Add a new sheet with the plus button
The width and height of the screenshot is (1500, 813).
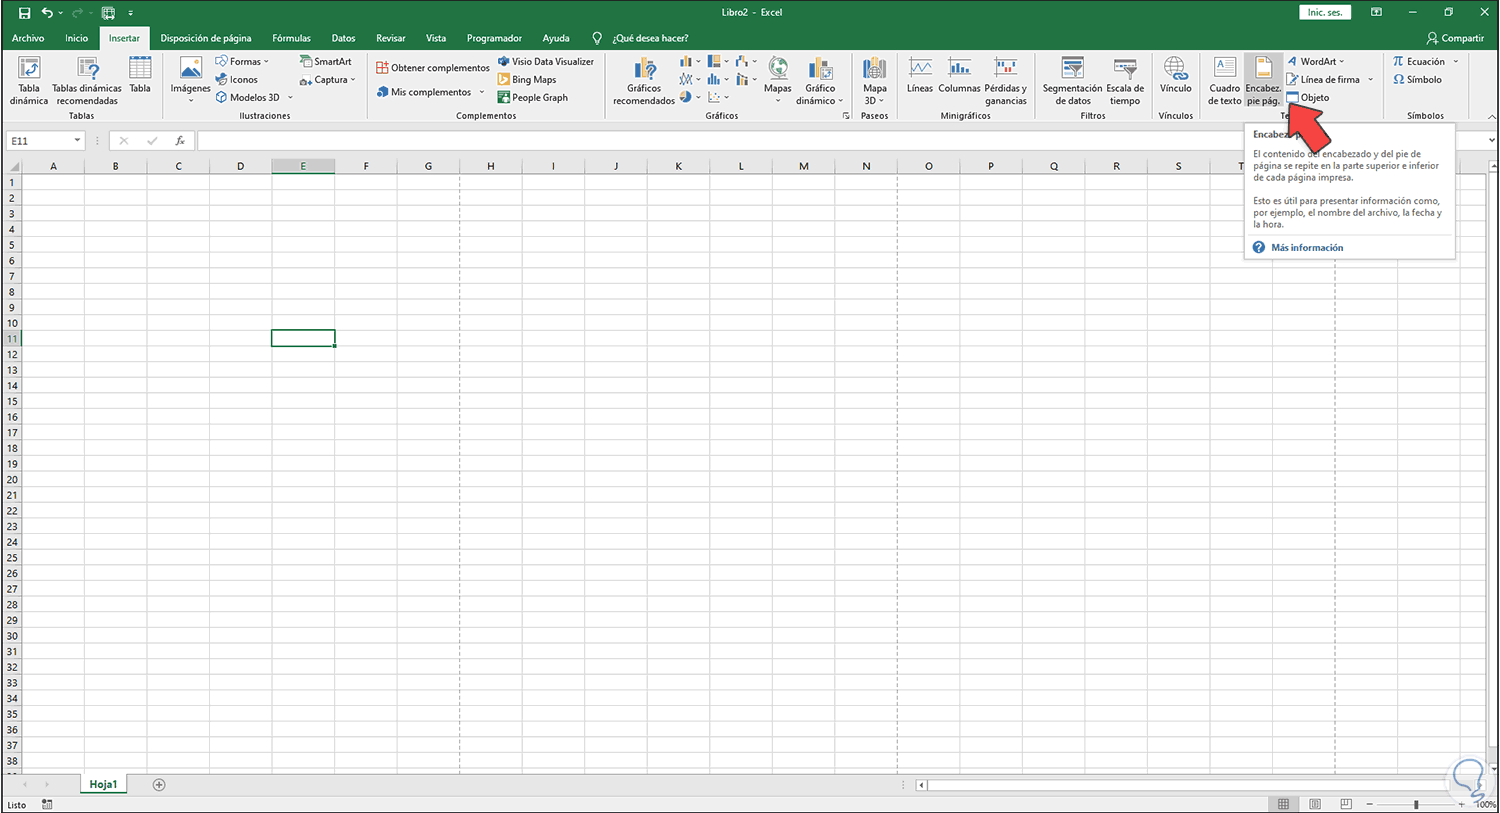[x=159, y=785]
